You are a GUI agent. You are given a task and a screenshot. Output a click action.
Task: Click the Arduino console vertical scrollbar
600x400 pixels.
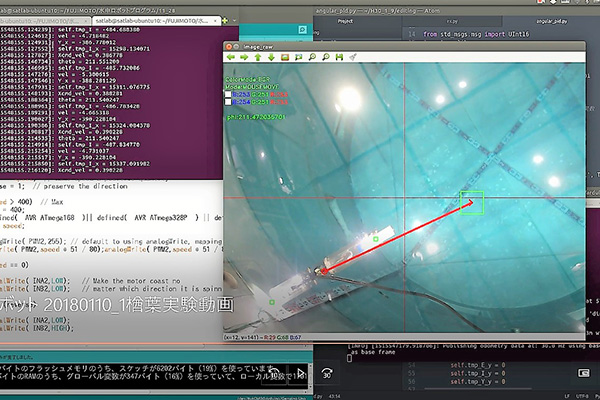click(310, 376)
